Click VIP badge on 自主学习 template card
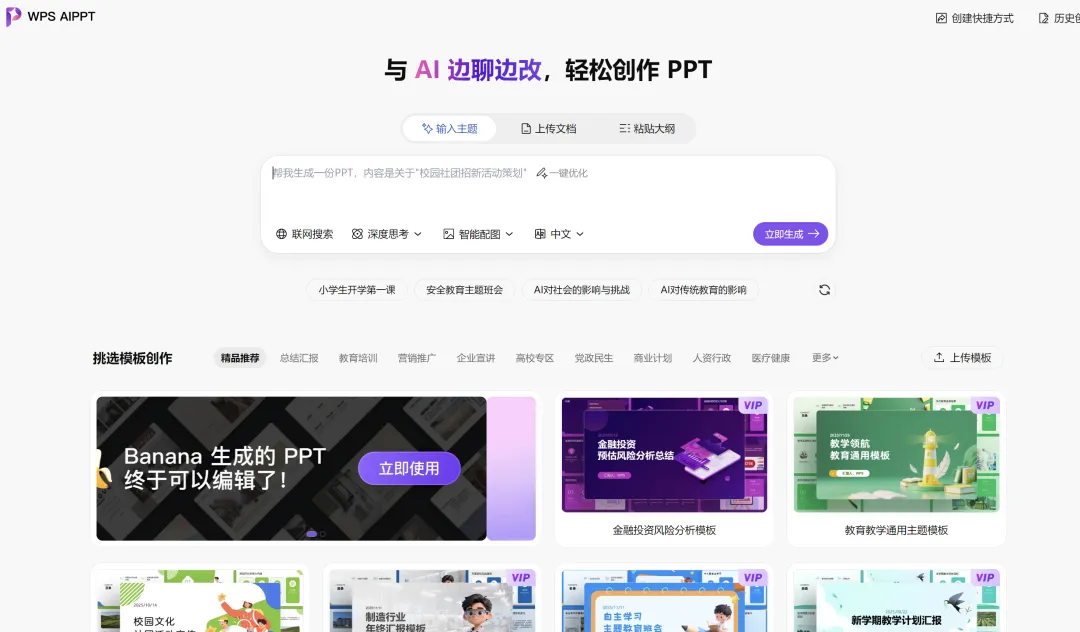Viewport: 1080px width, 632px height. [753, 578]
